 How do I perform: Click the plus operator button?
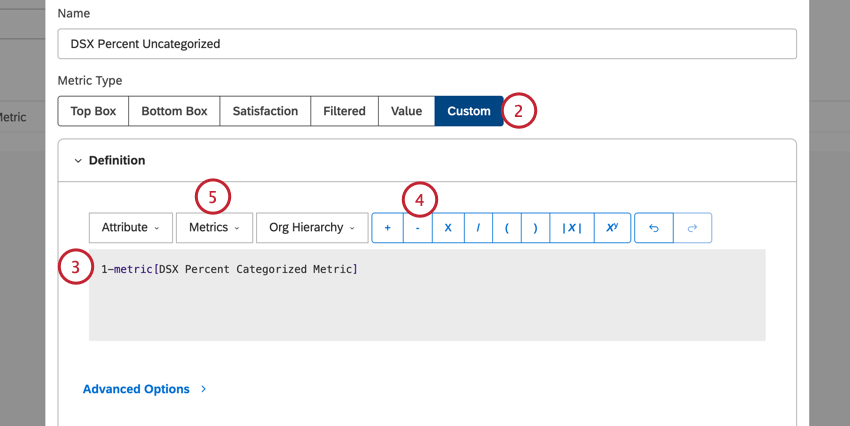coord(387,228)
